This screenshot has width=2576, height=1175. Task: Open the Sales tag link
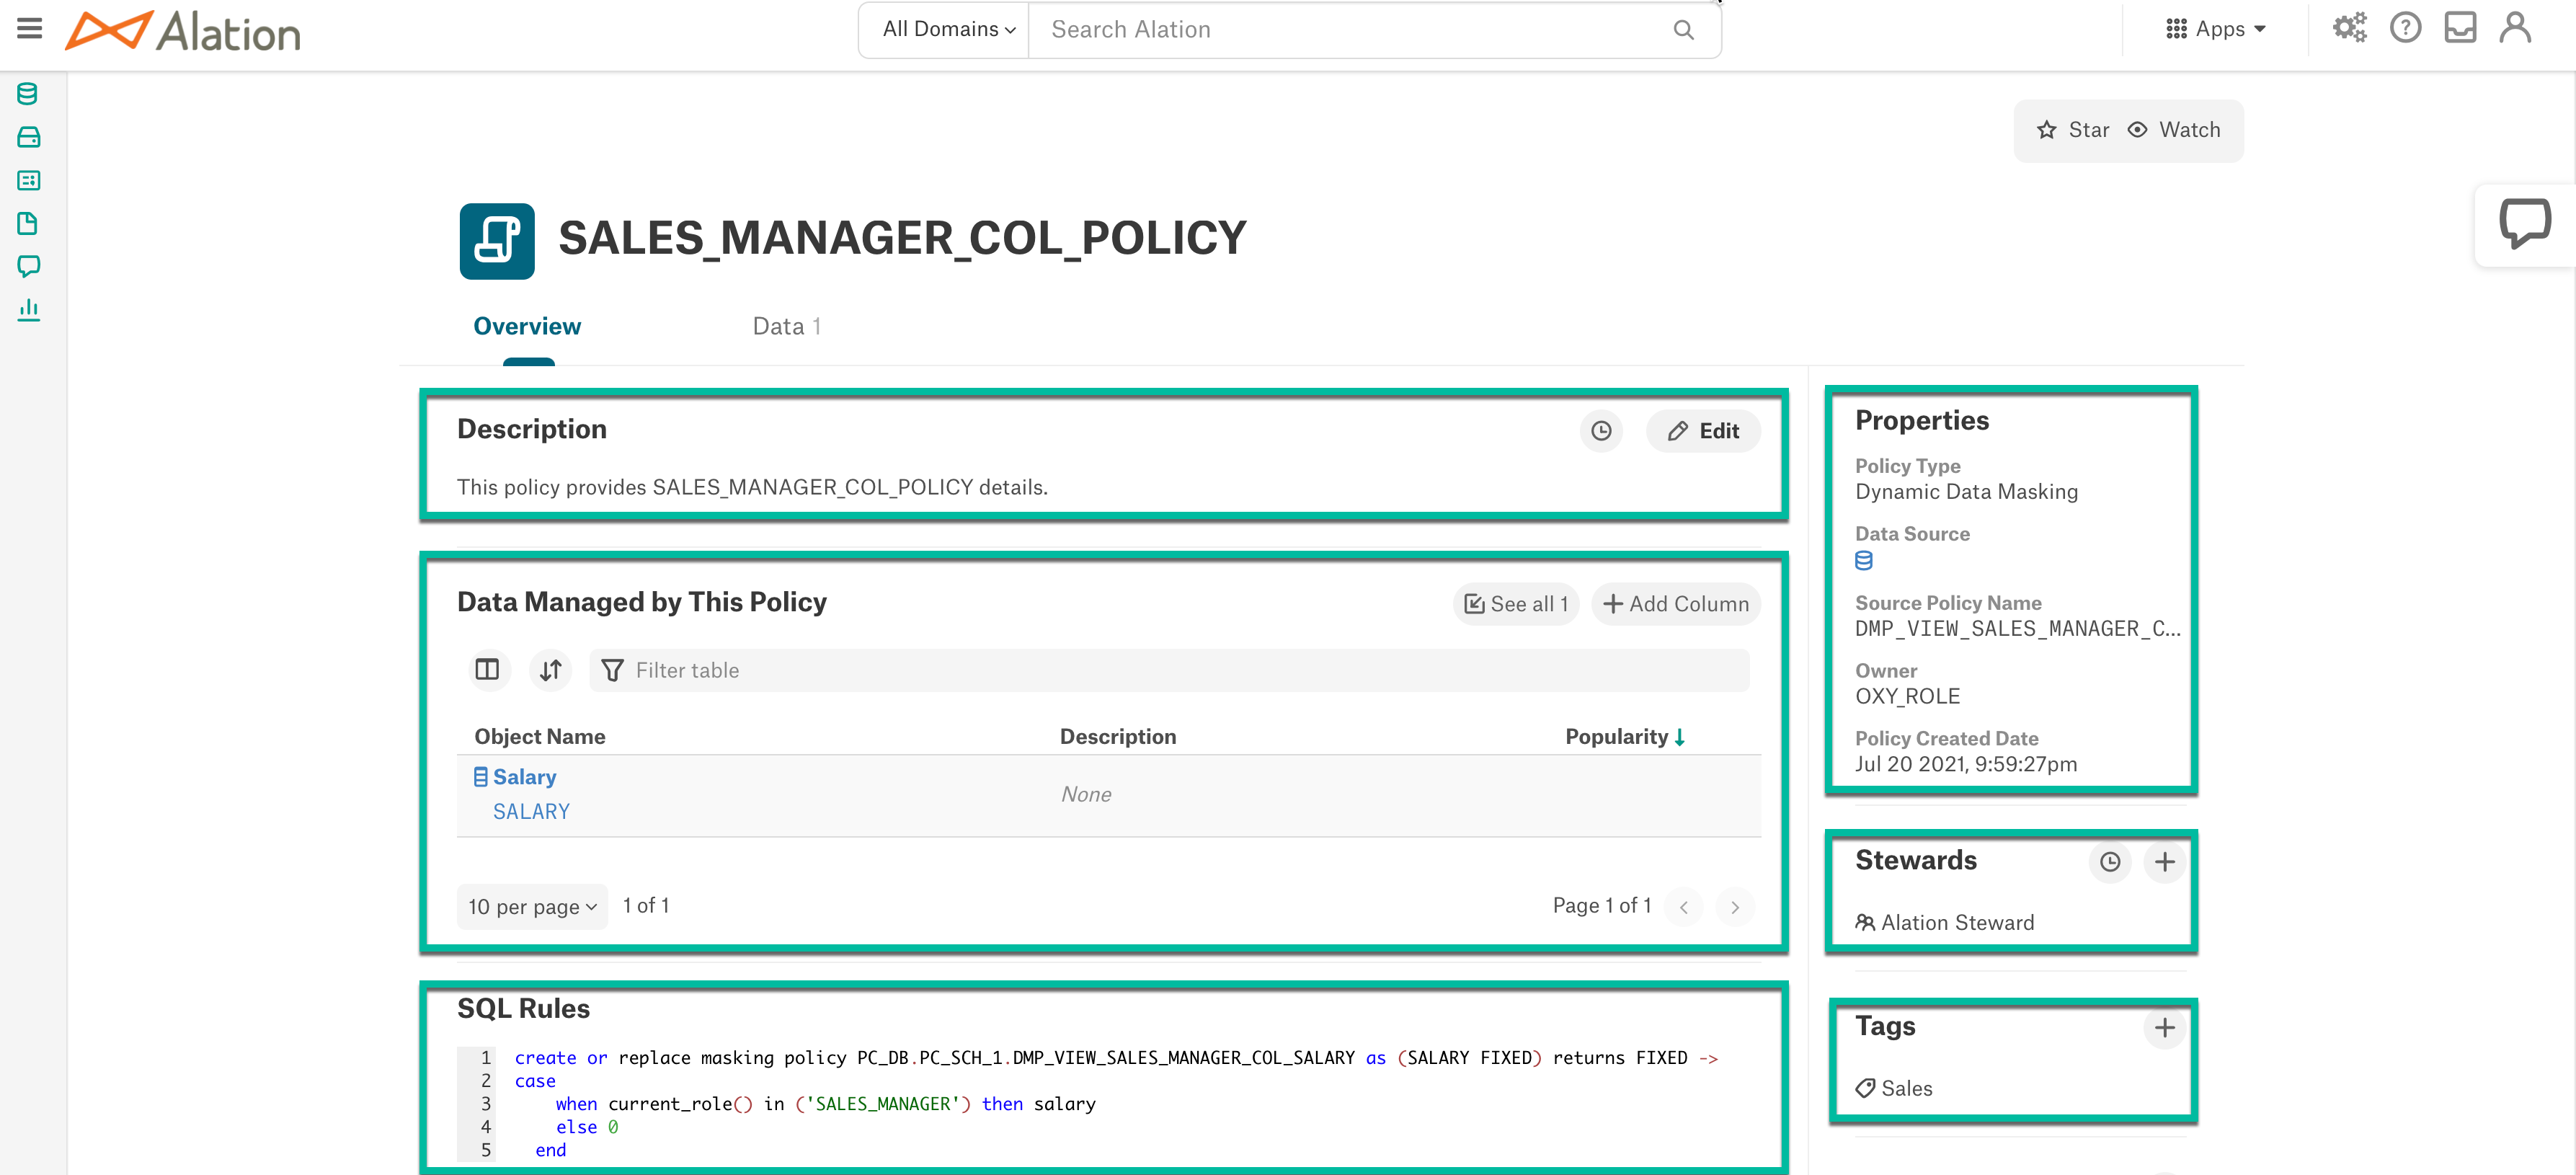click(1906, 1089)
